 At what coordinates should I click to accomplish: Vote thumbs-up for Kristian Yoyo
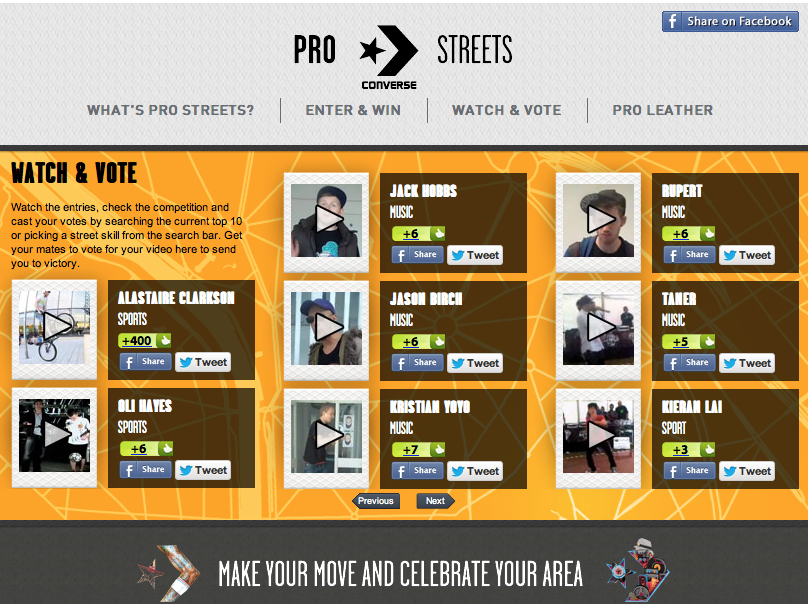[x=438, y=449]
